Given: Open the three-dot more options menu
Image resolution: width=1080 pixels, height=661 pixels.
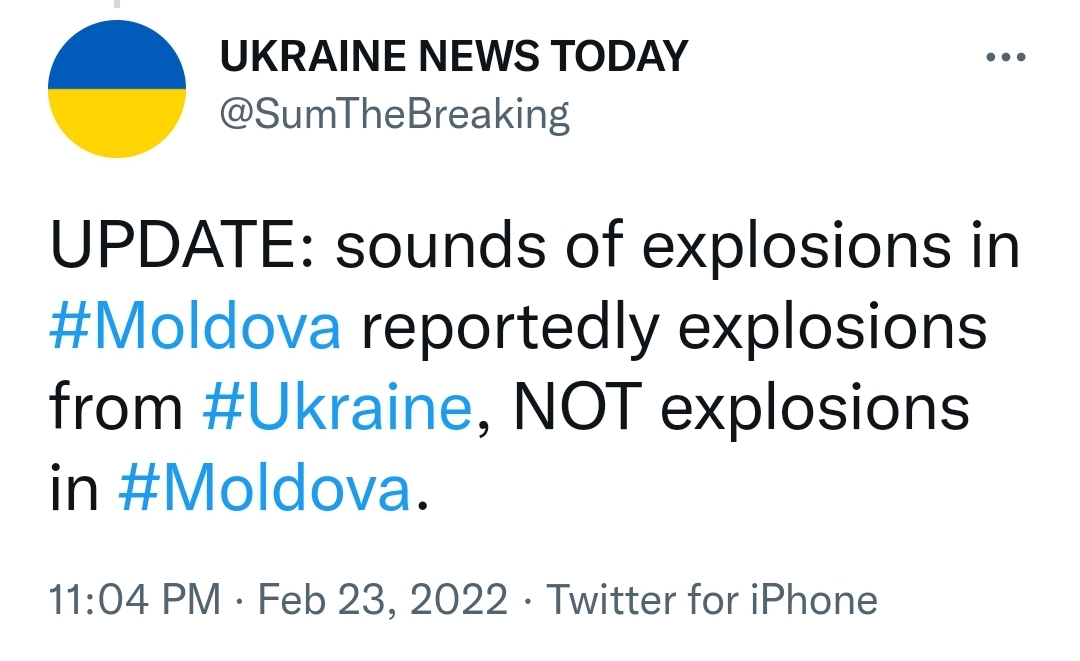Looking at the screenshot, I should (1006, 58).
